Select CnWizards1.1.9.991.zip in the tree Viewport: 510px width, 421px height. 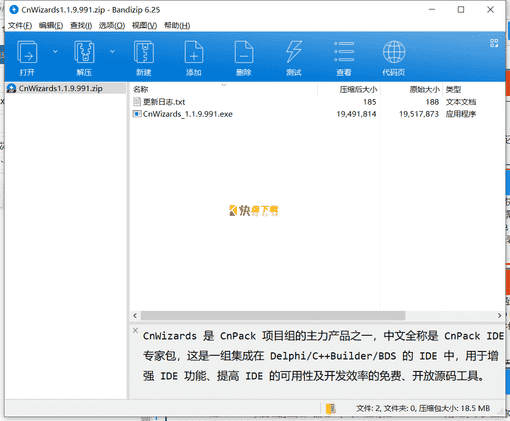tap(60, 88)
